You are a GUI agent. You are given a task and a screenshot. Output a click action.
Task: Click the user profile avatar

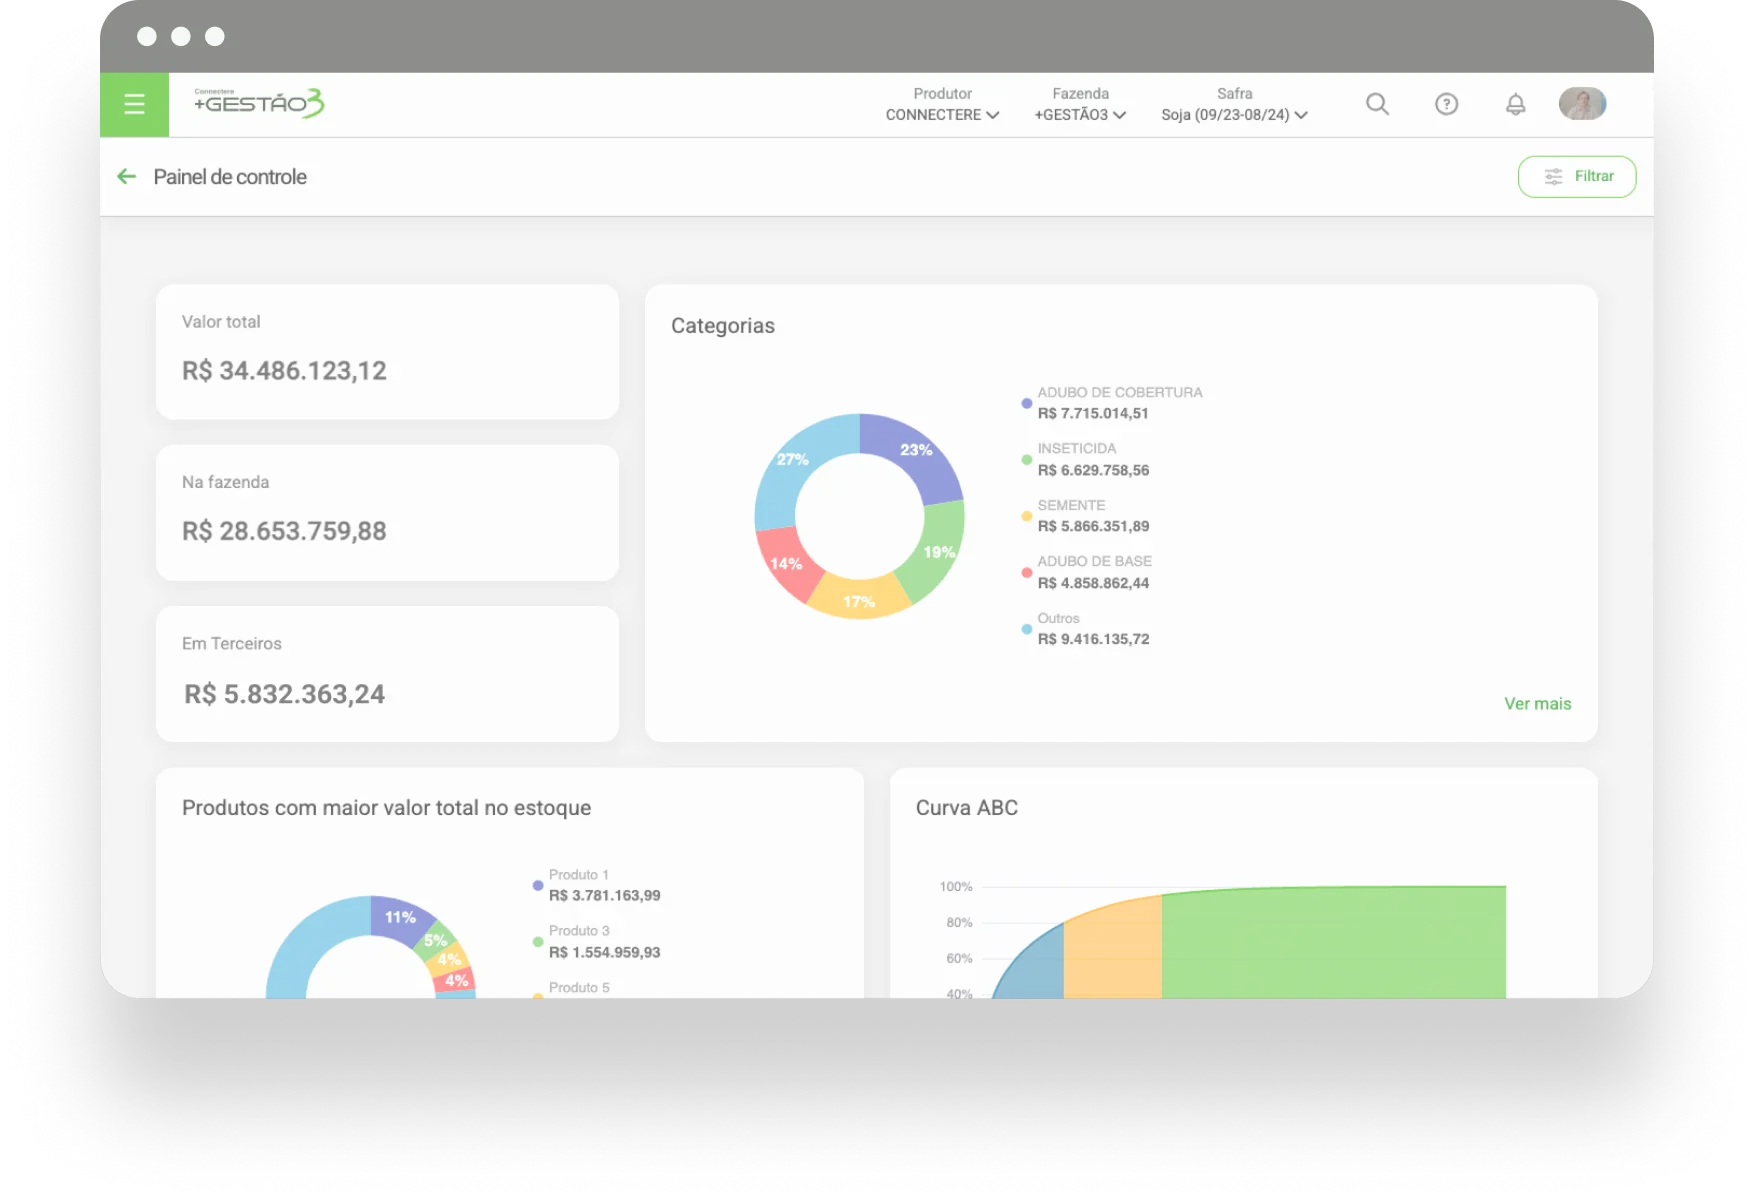click(x=1581, y=104)
